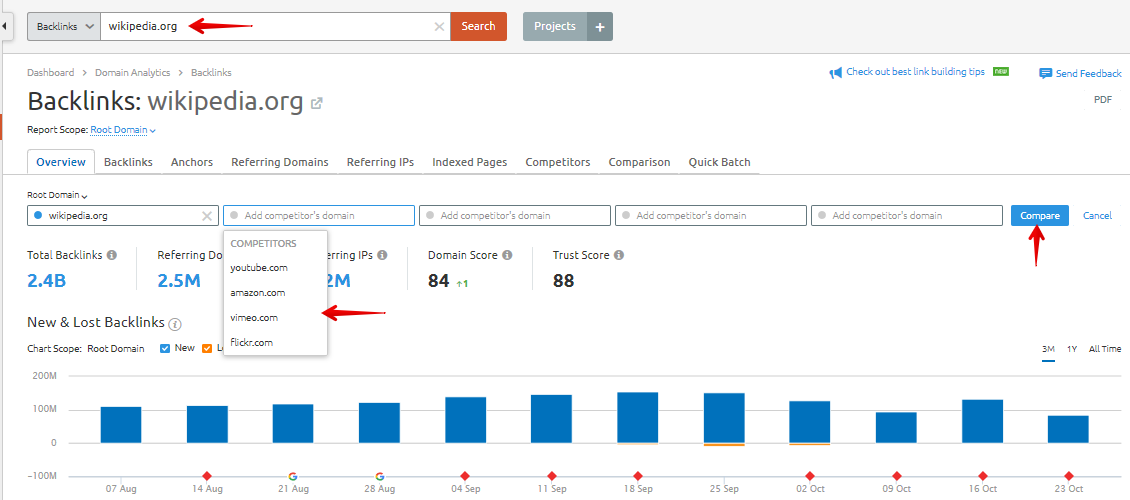Open the Referring IPs tab
This screenshot has height=500, width=1130.
(381, 162)
